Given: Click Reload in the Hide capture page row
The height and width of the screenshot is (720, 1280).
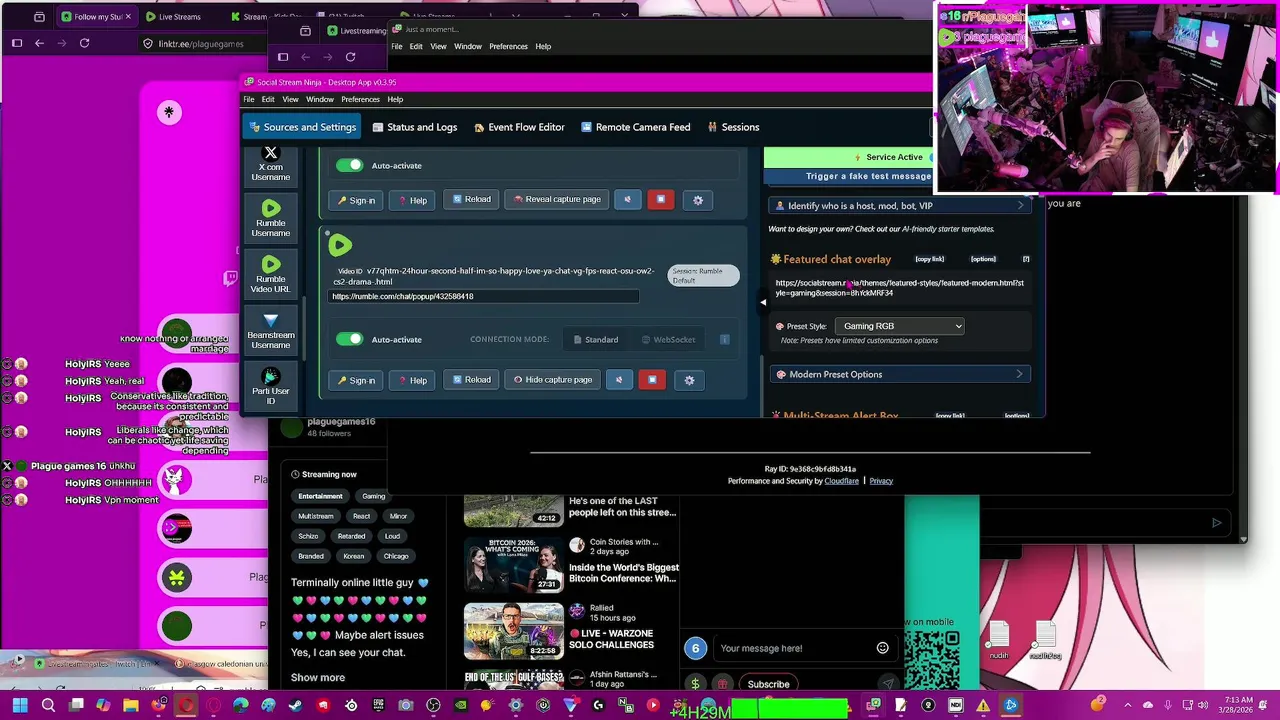Looking at the screenshot, I should (471, 380).
